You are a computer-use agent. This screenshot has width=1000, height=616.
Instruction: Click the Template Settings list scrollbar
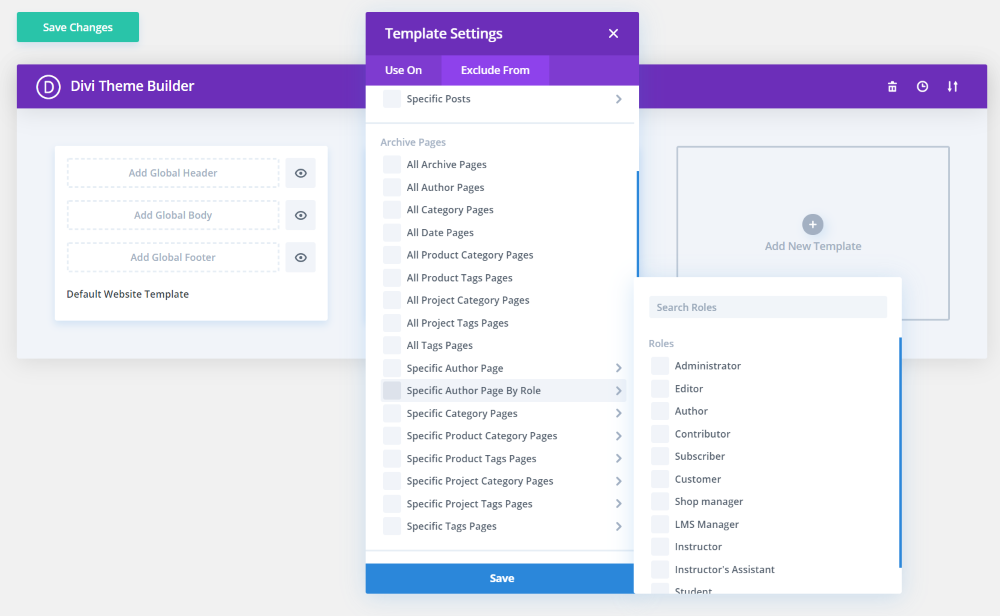pyautogui.click(x=638, y=224)
